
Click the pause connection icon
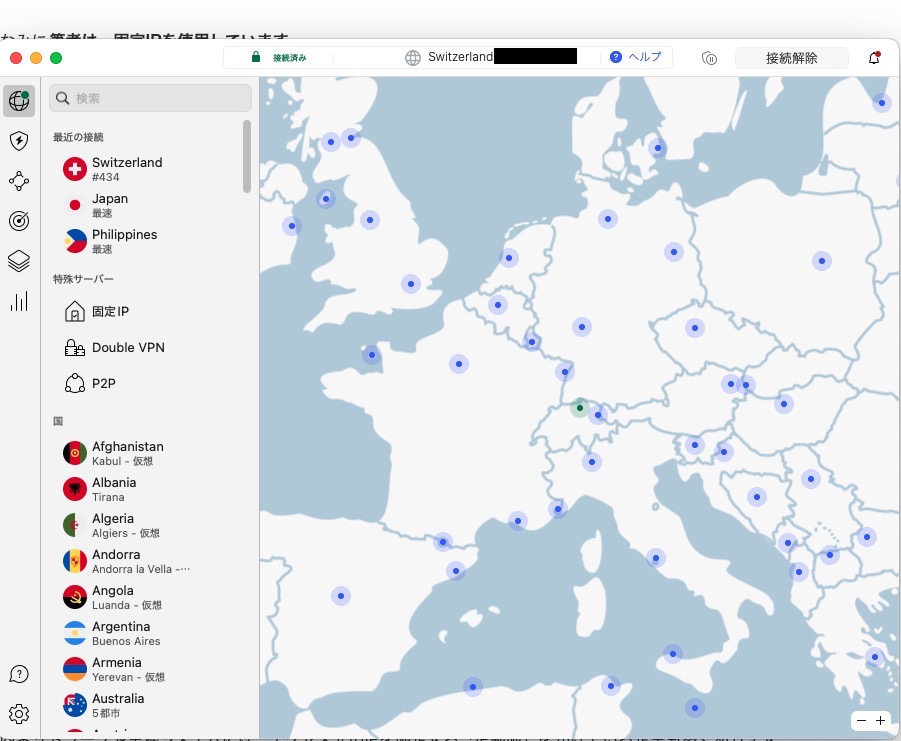point(709,58)
